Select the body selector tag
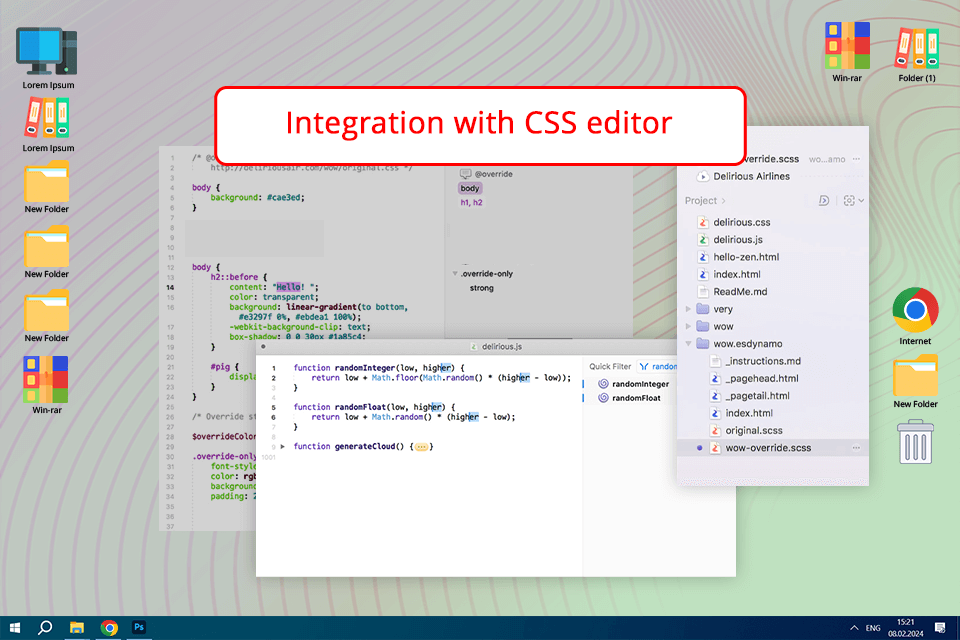 pos(470,188)
